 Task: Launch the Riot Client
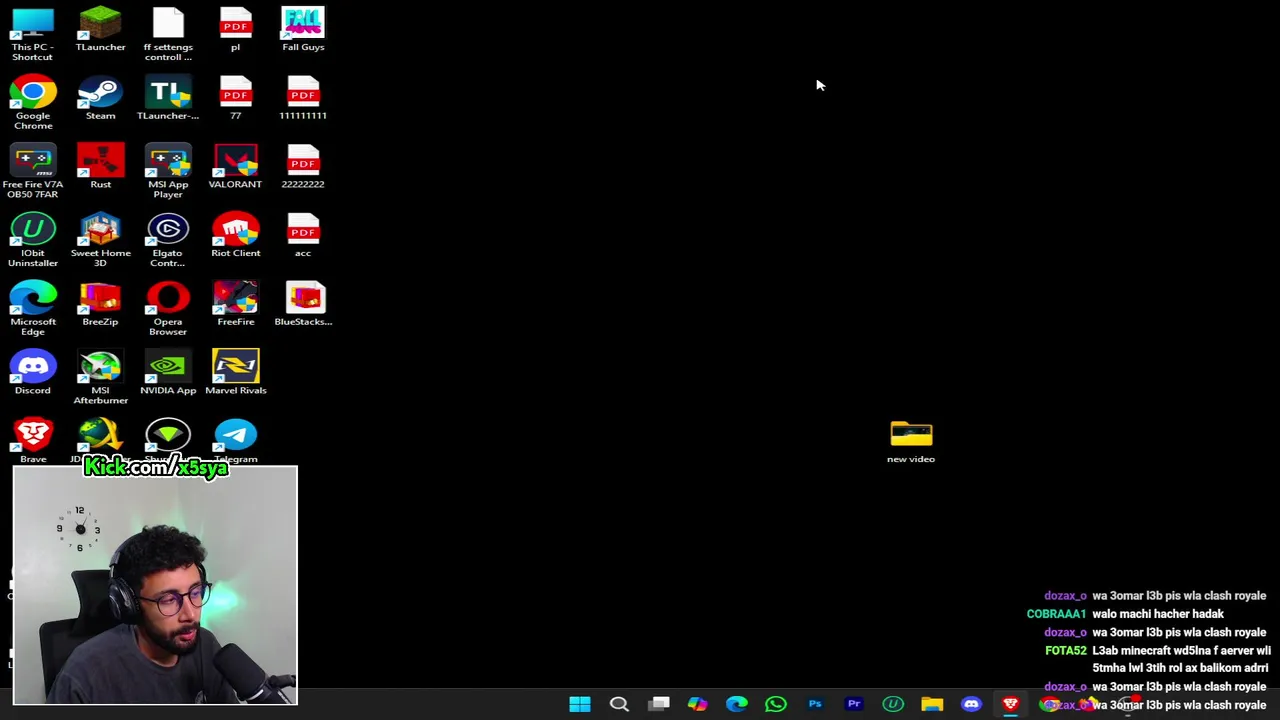(x=236, y=235)
